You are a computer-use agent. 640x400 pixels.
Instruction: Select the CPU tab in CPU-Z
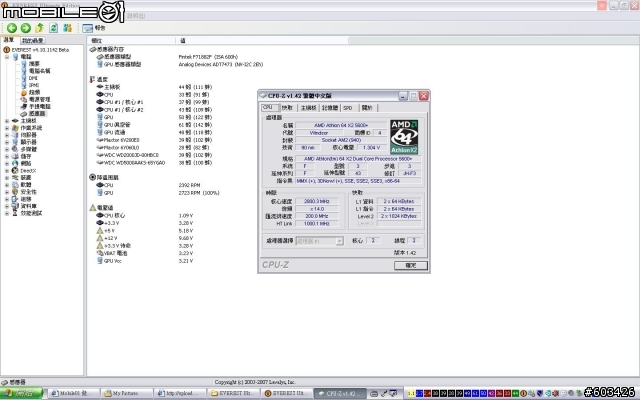pos(269,107)
